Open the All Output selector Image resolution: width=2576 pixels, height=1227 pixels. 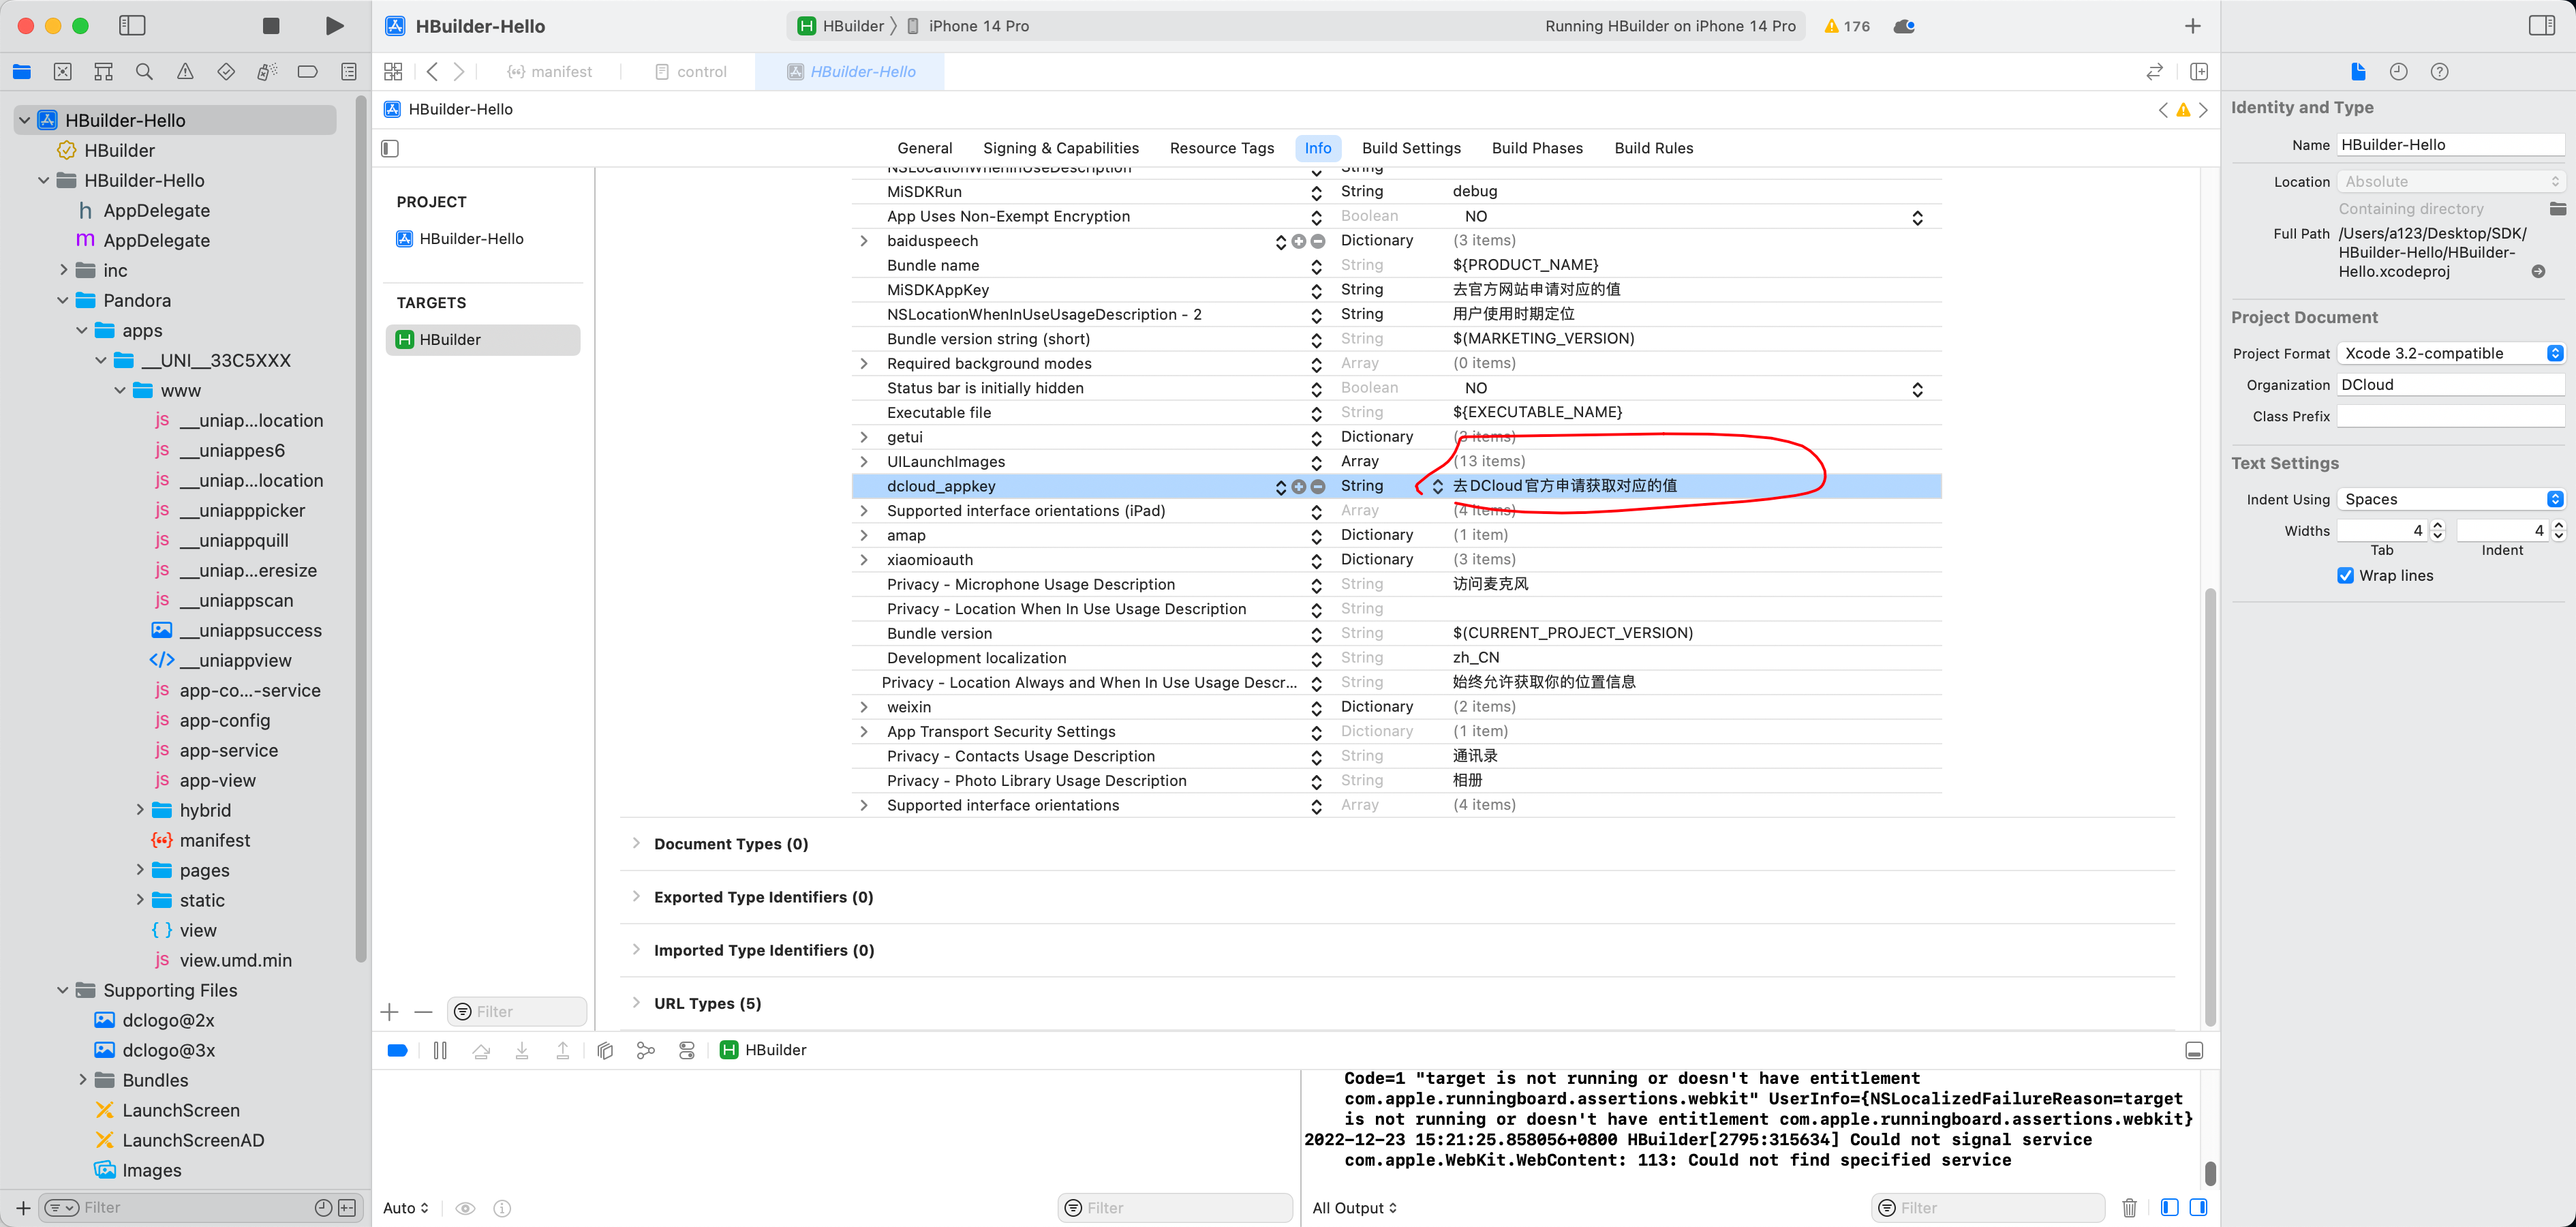tap(1354, 1208)
